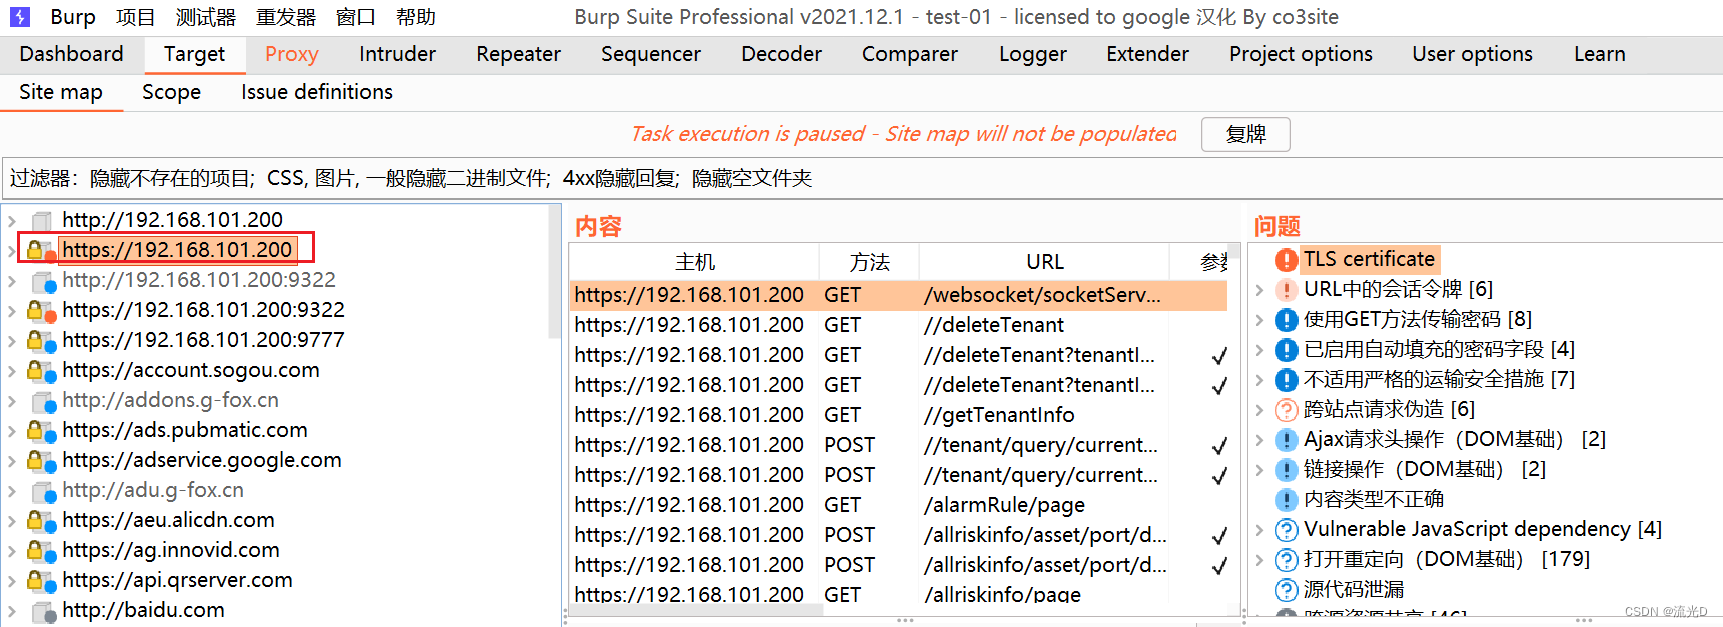This screenshot has height=627, width=1723.
Task: Click the folder icon of http://192.168.101.200
Action: [42, 220]
